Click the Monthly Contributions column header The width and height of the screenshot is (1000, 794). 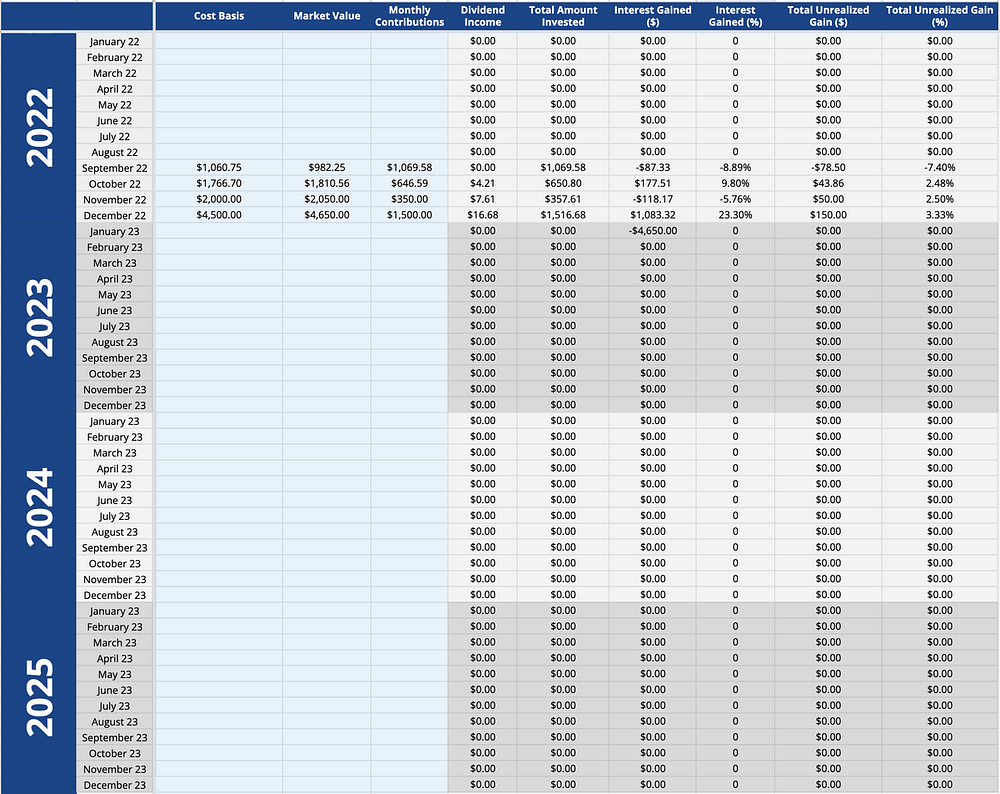pyautogui.click(x=409, y=16)
